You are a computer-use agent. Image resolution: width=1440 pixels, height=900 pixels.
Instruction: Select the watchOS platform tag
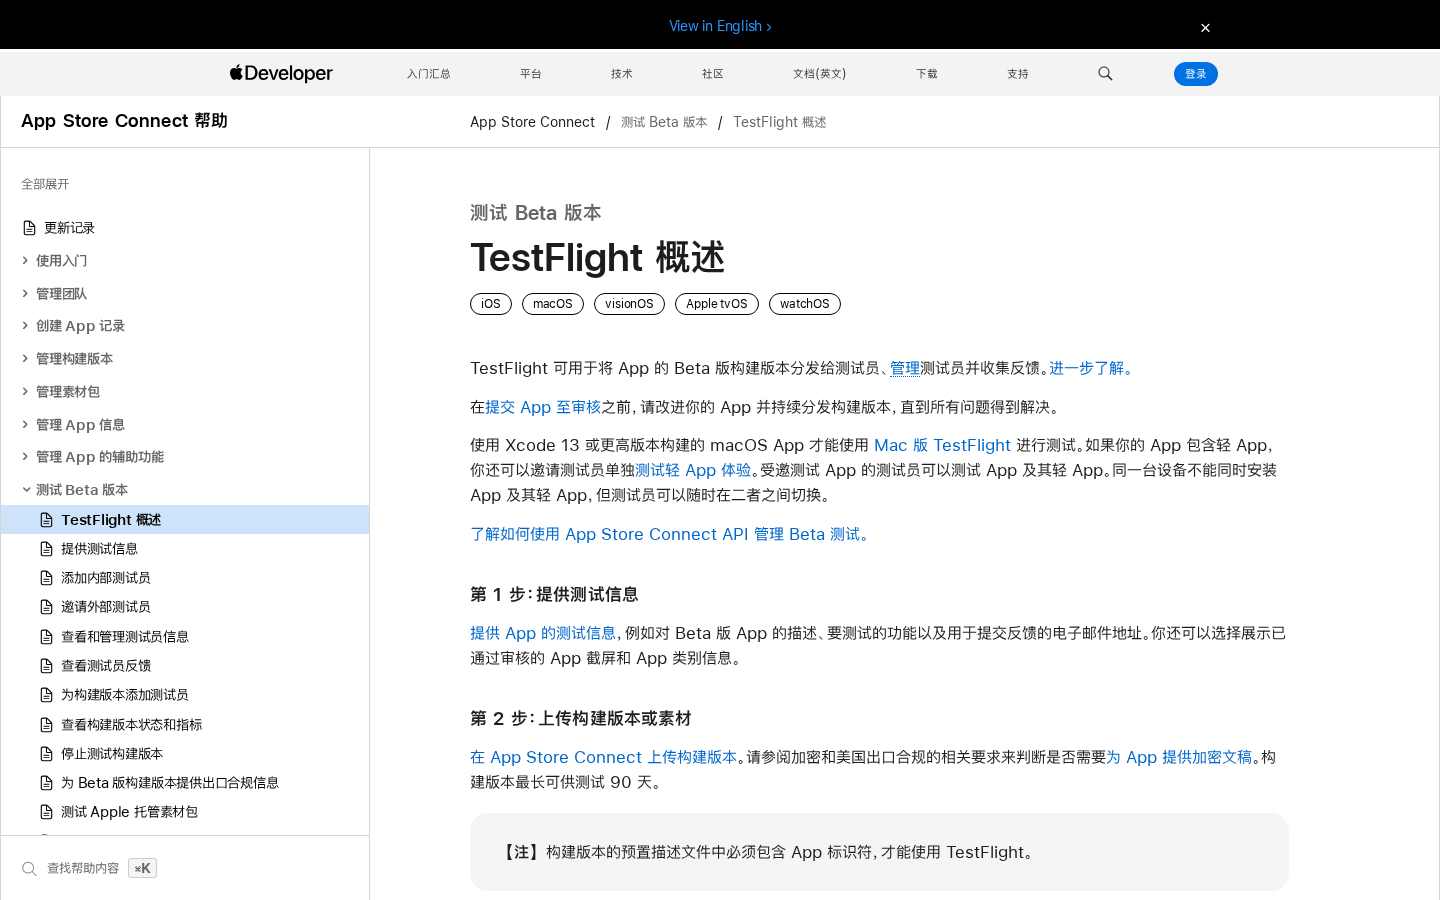click(805, 304)
